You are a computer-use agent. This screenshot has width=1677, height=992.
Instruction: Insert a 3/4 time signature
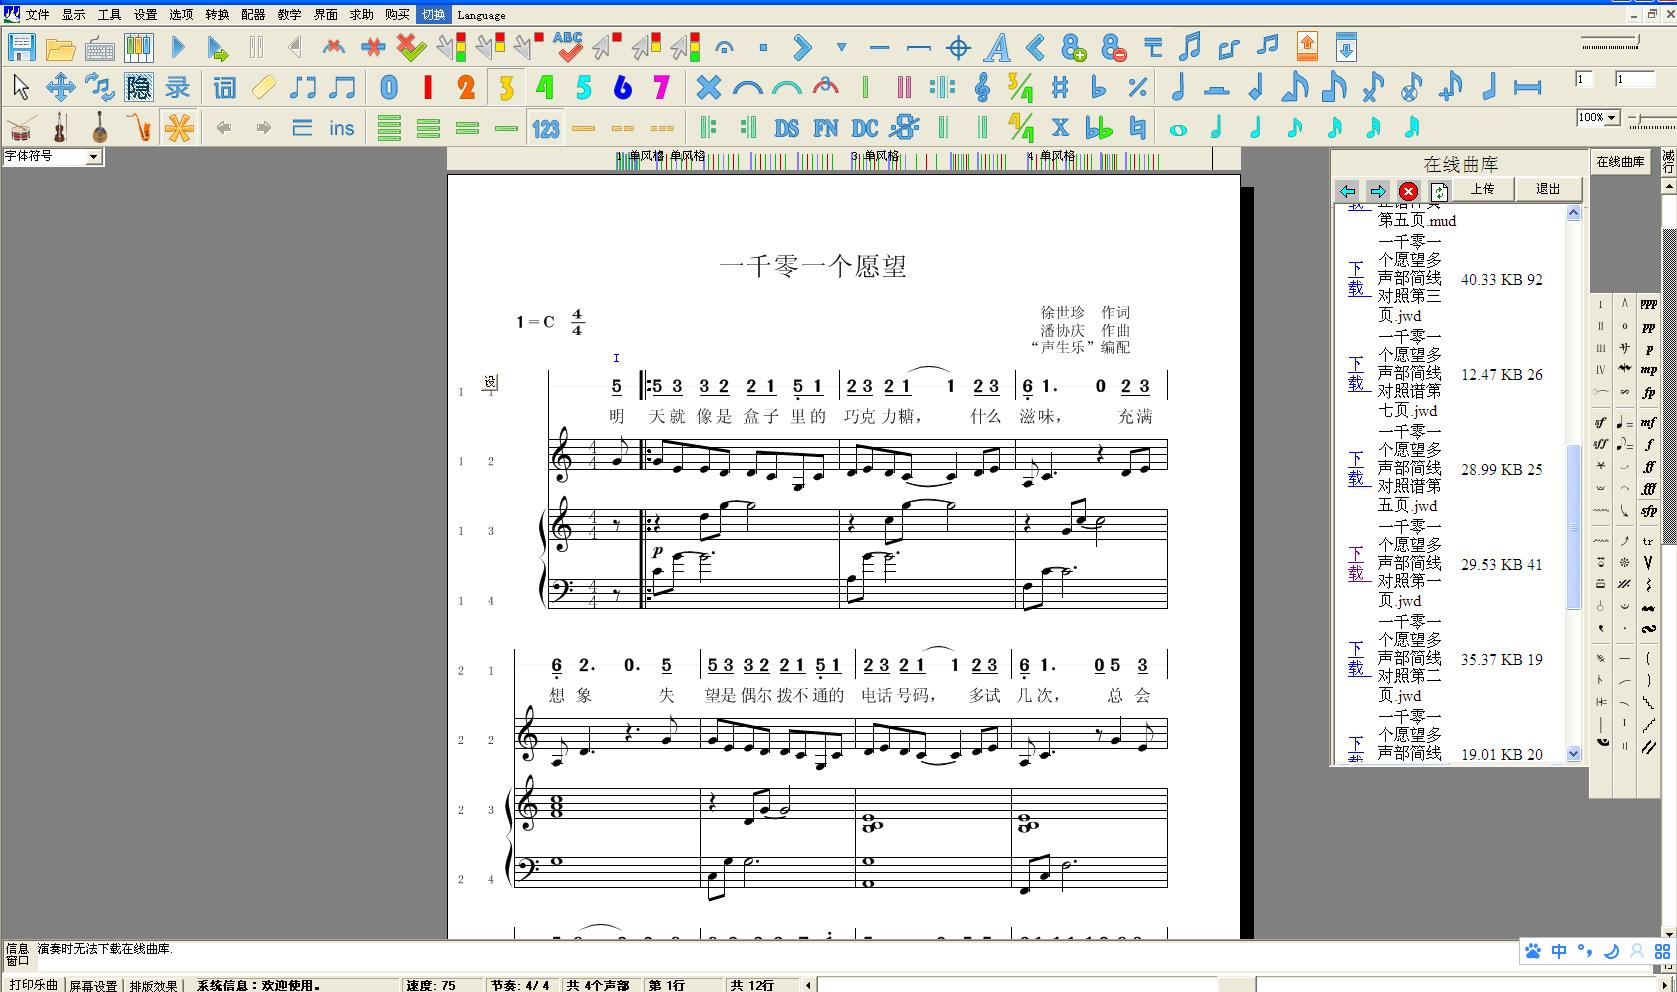[x=1021, y=87]
